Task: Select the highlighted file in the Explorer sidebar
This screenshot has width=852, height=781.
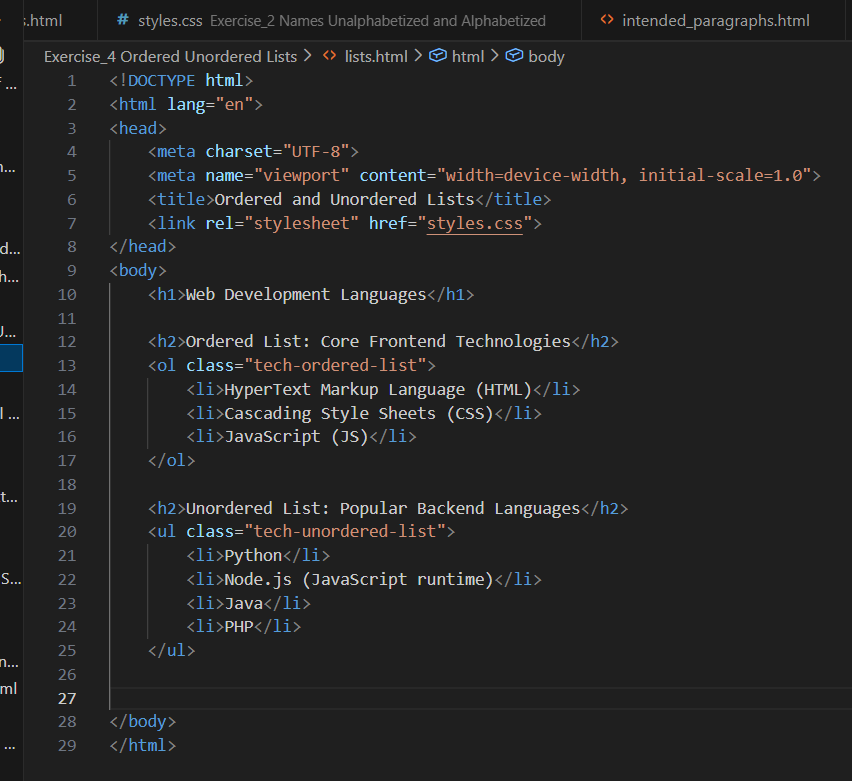Action: [x=11, y=357]
